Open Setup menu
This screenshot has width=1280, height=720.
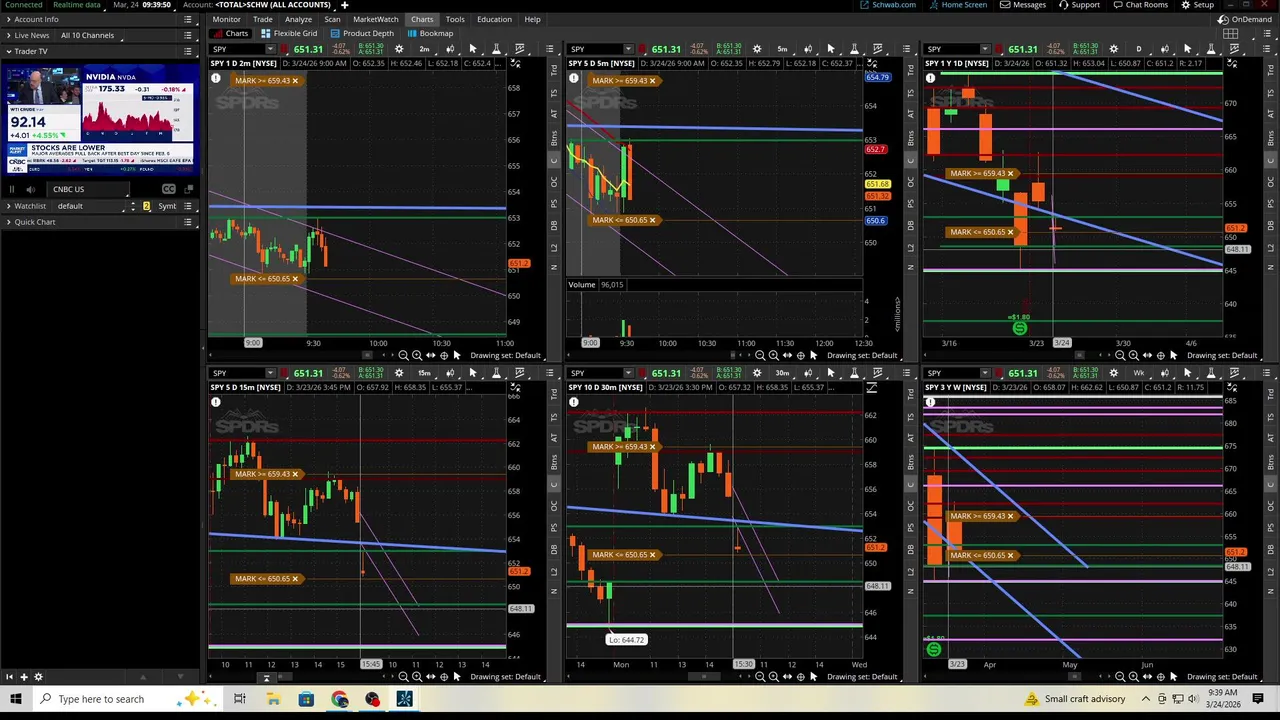[x=1198, y=5]
